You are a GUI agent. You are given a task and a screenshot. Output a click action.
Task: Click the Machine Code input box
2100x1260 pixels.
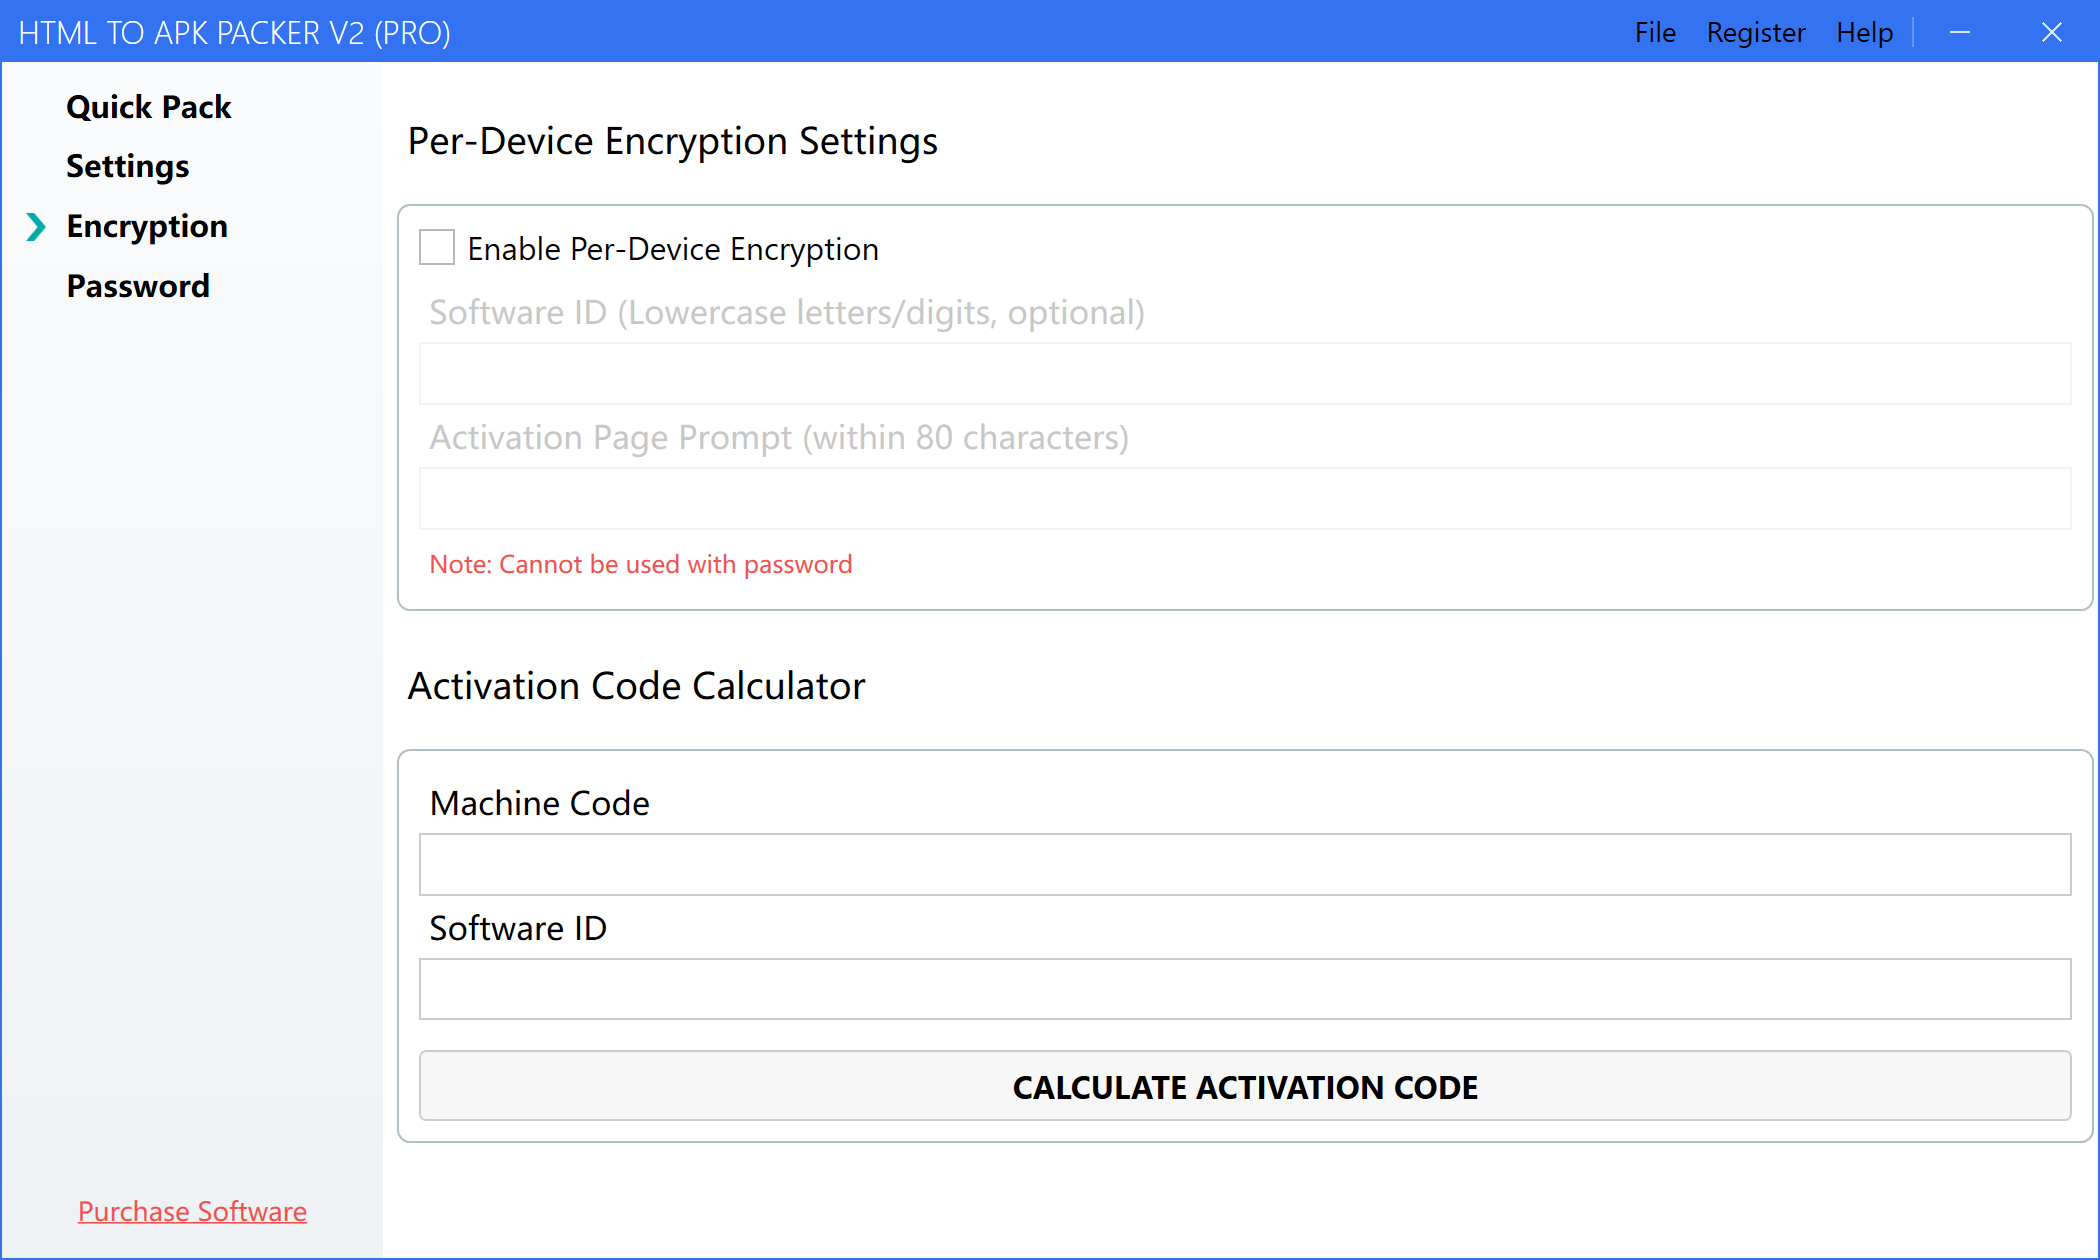tap(1244, 865)
